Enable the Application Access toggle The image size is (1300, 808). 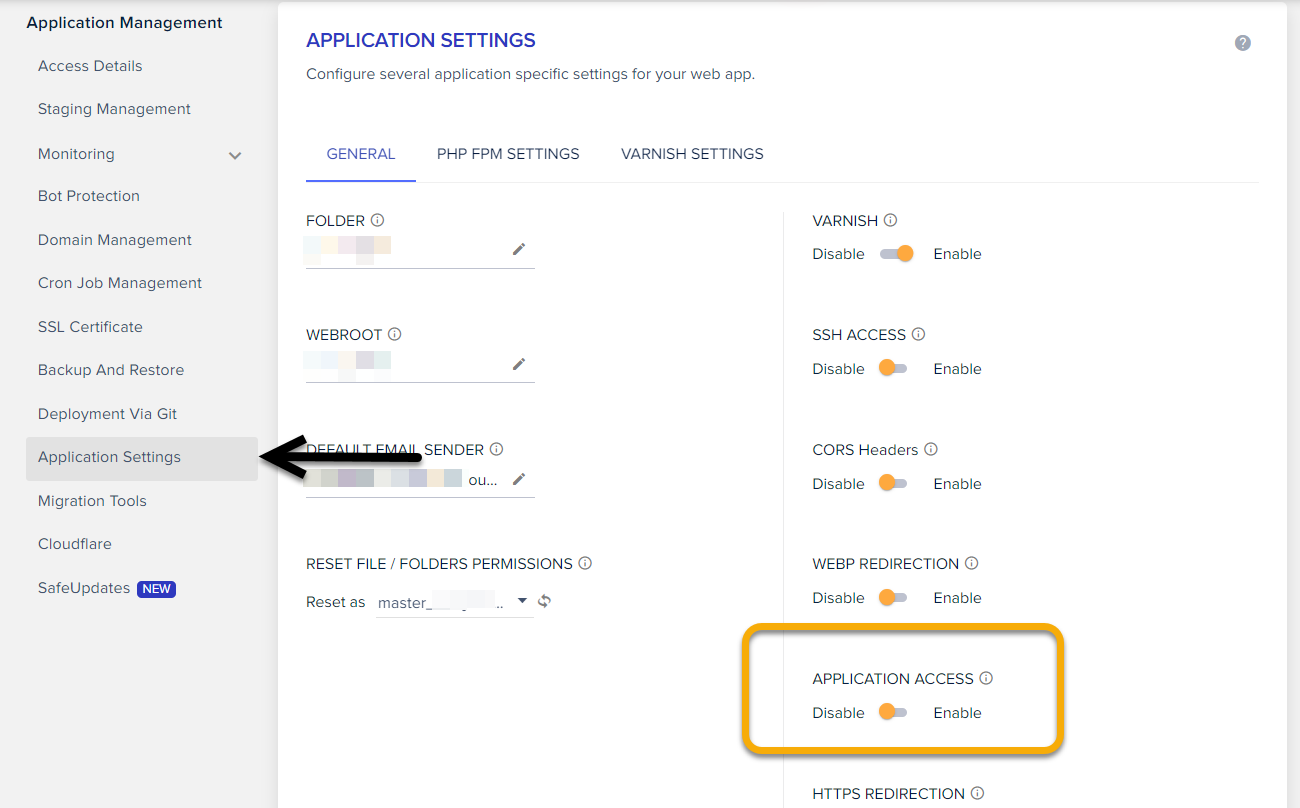[891, 712]
